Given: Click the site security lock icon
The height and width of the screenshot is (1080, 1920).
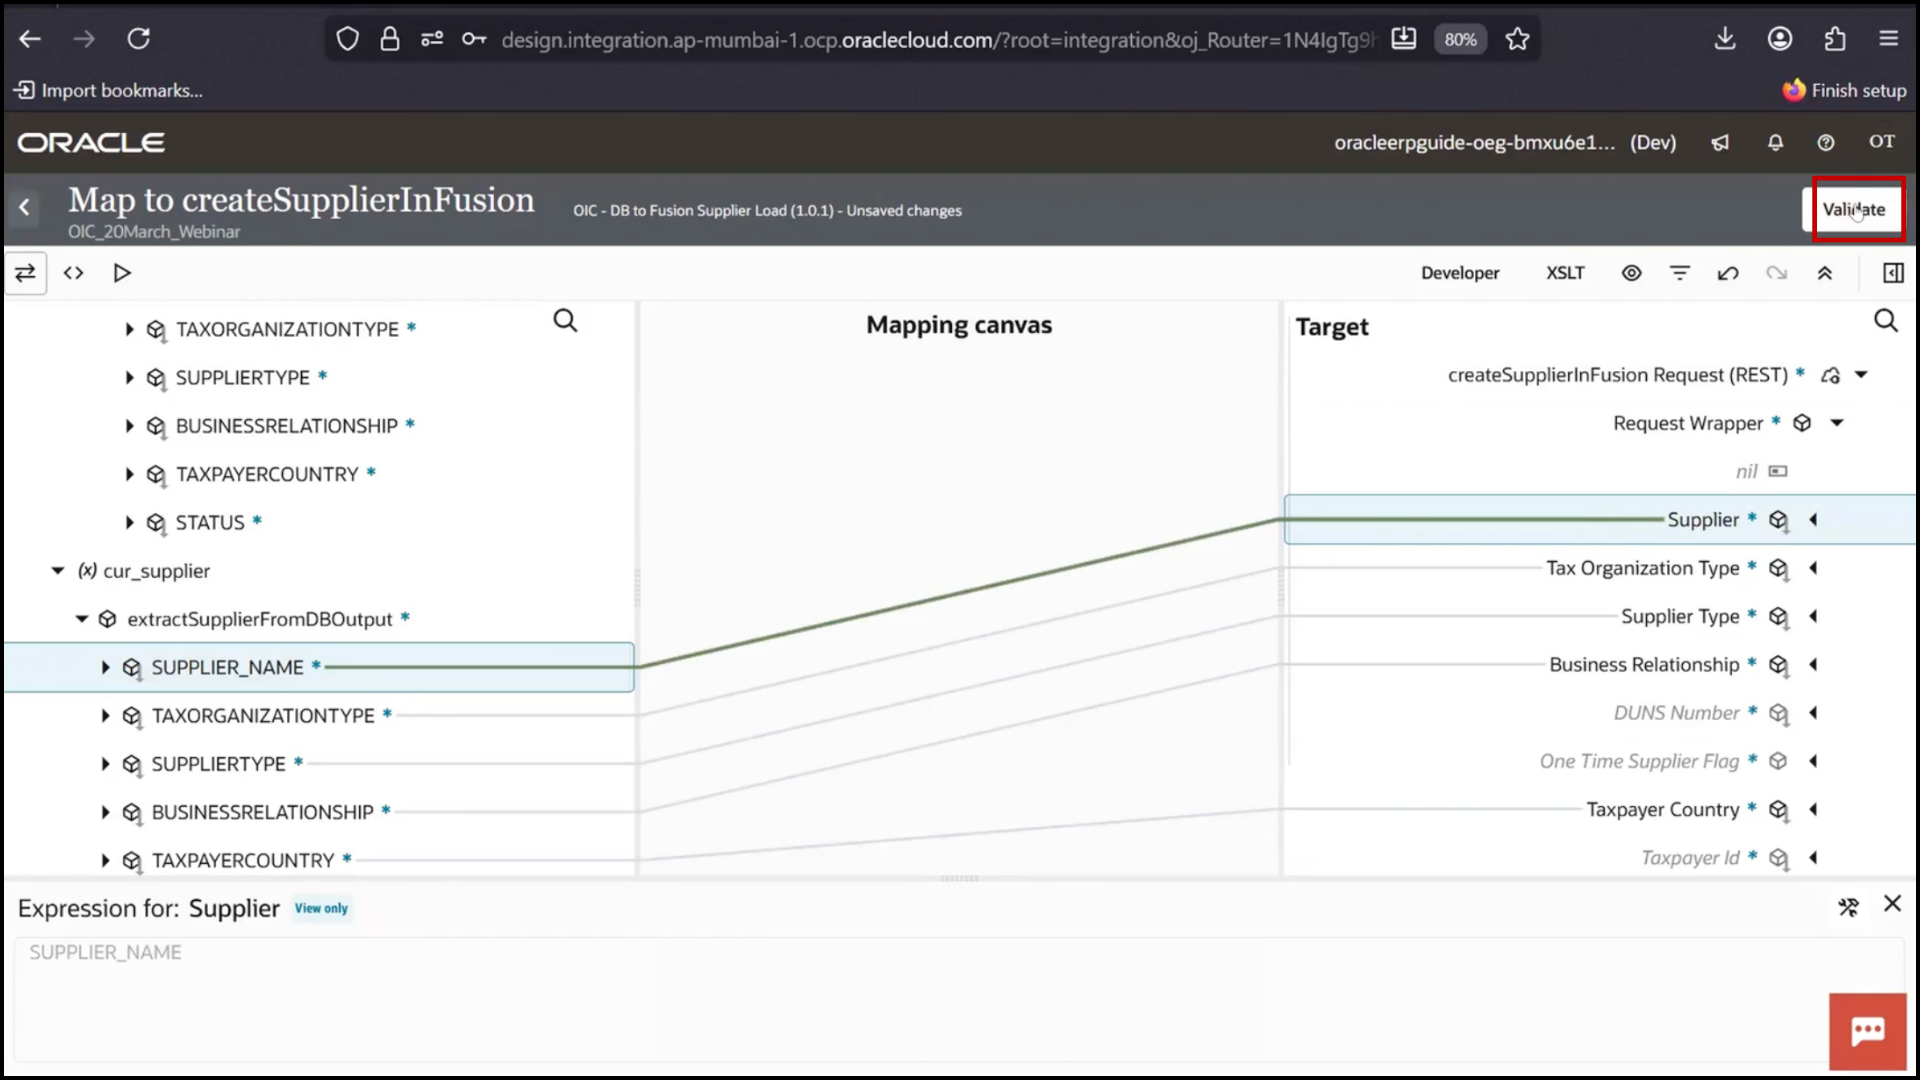Looking at the screenshot, I should (x=390, y=39).
